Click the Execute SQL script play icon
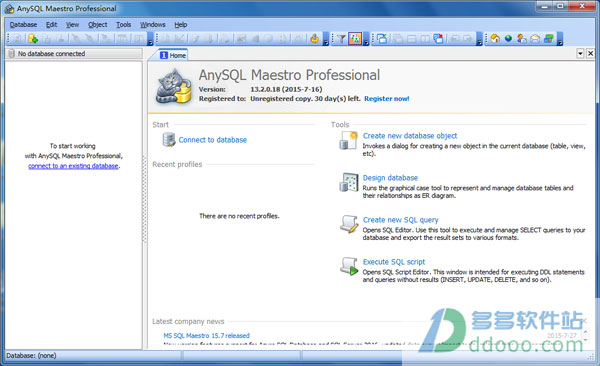Screen dimensions: 600x366 349,266
